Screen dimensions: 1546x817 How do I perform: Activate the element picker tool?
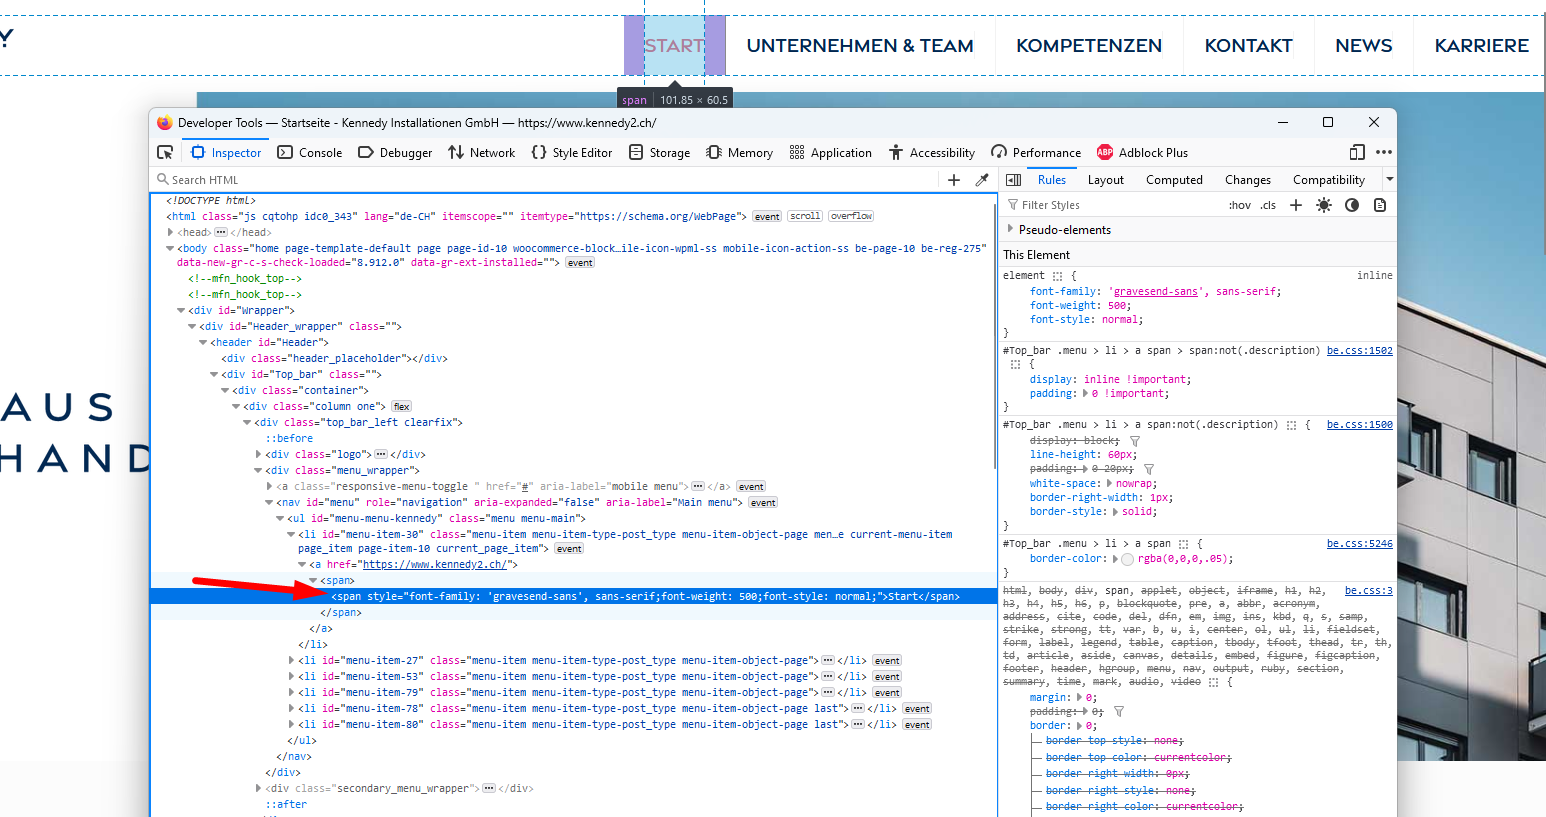pyautogui.click(x=165, y=152)
